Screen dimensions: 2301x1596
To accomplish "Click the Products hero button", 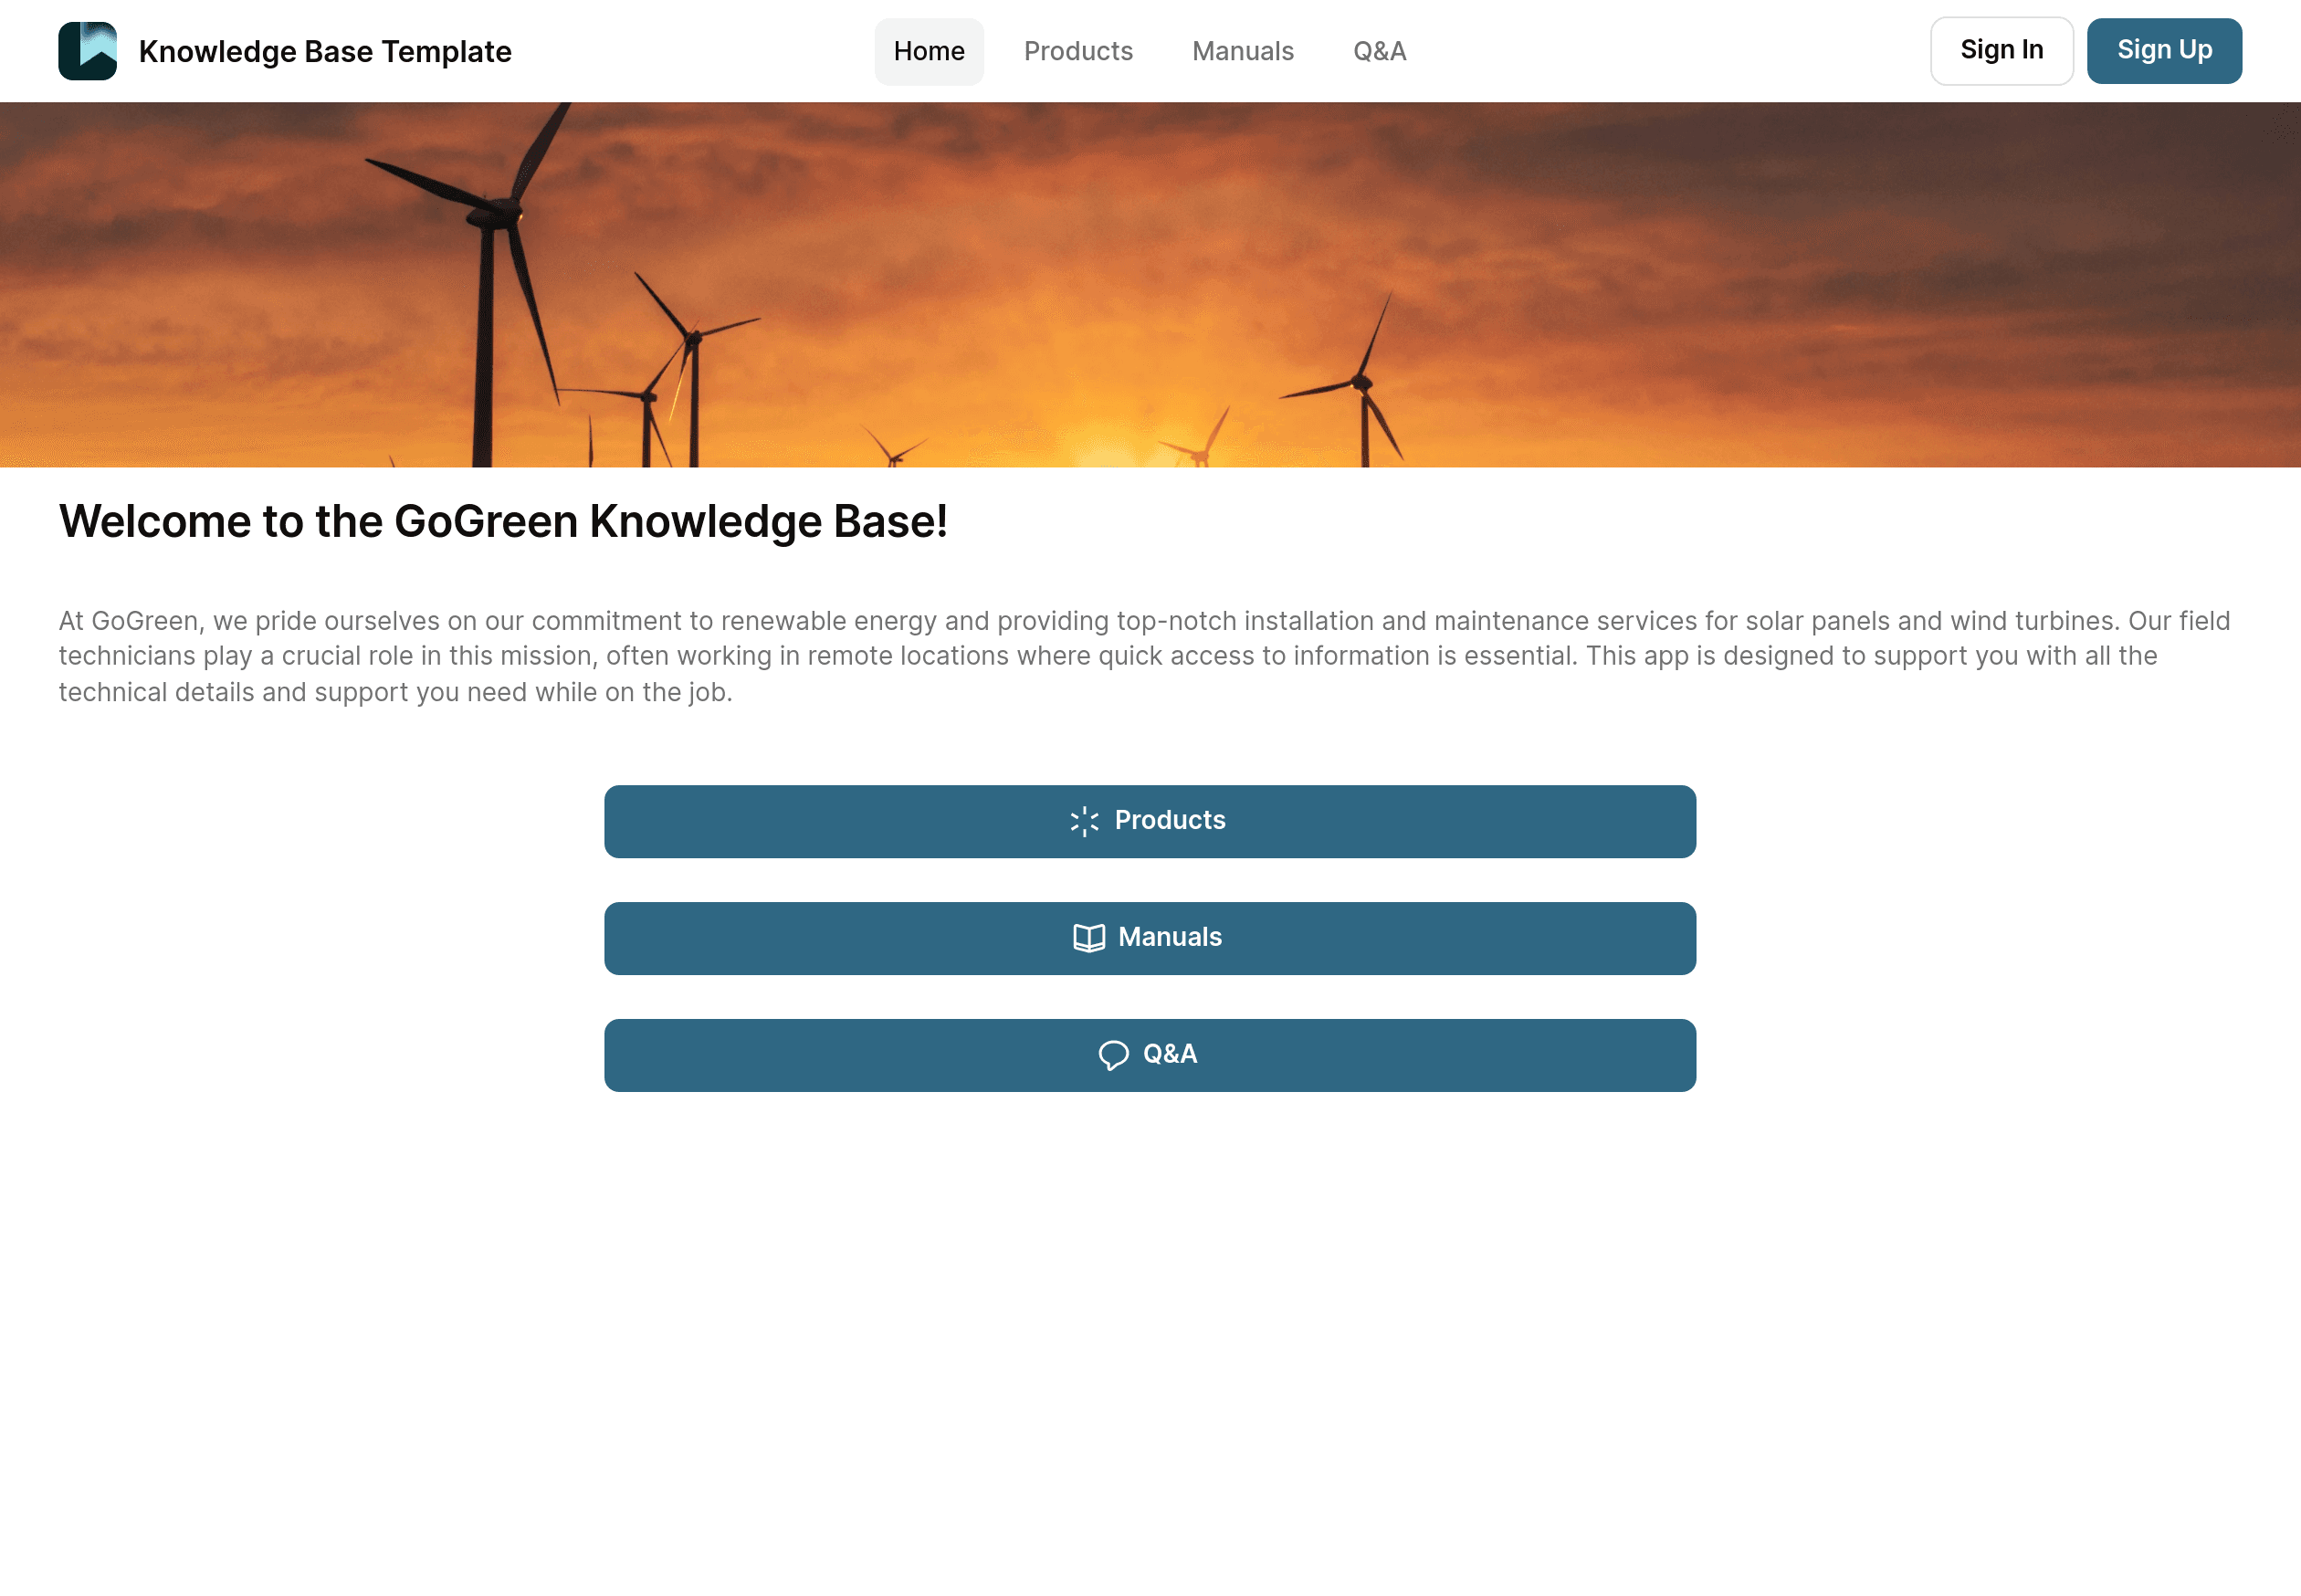I will 1150,822.
